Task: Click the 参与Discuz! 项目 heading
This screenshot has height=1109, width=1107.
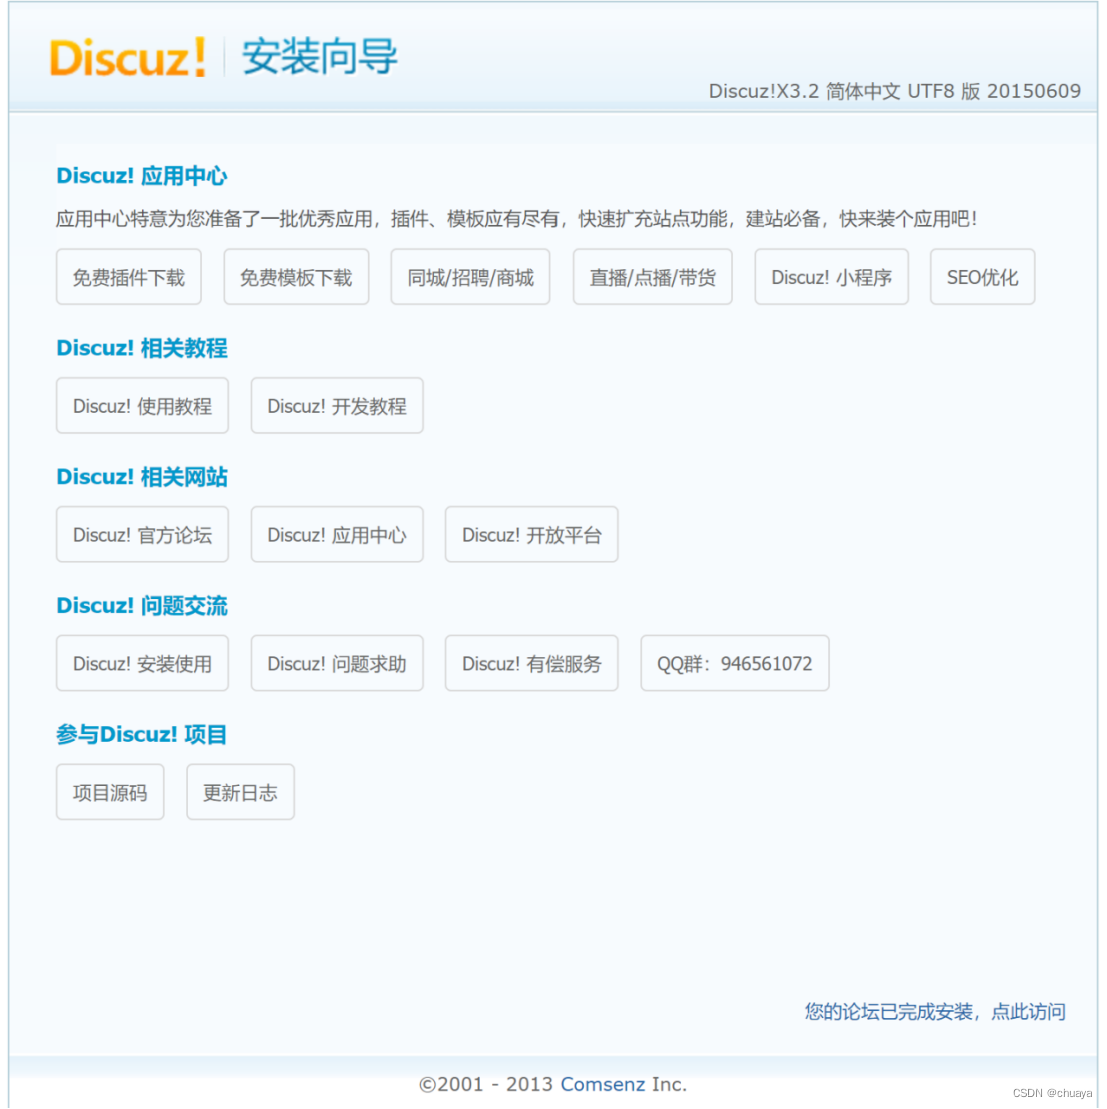Action: tap(141, 734)
